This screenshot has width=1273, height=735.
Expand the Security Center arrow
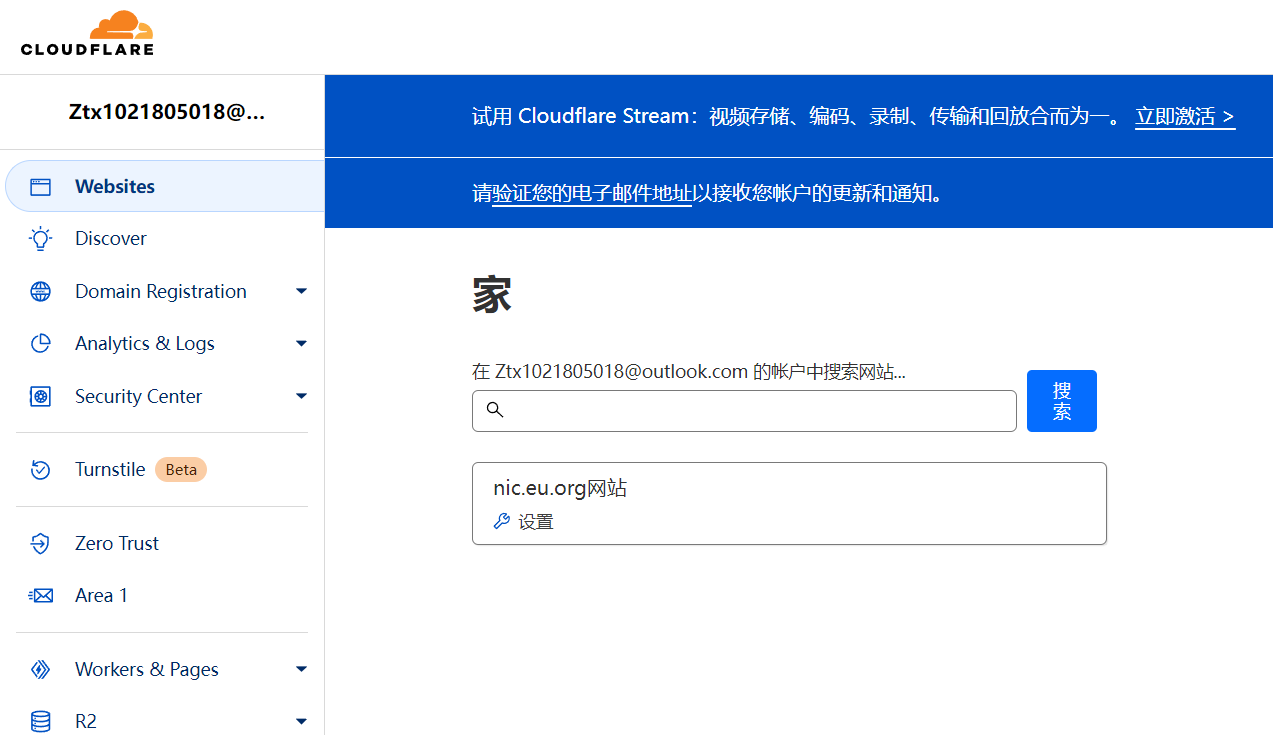302,397
